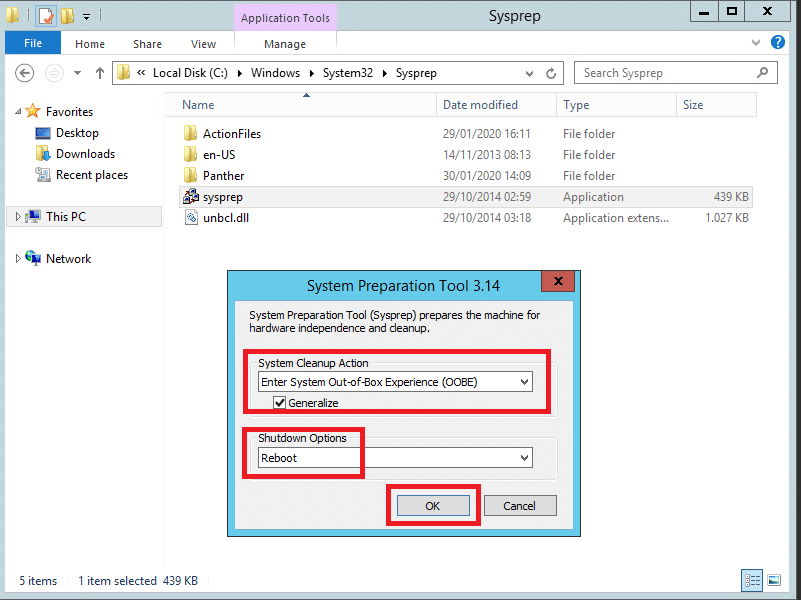Image resolution: width=801 pixels, height=600 pixels.
Task: Expand the This PC tree node
Action: (18, 217)
